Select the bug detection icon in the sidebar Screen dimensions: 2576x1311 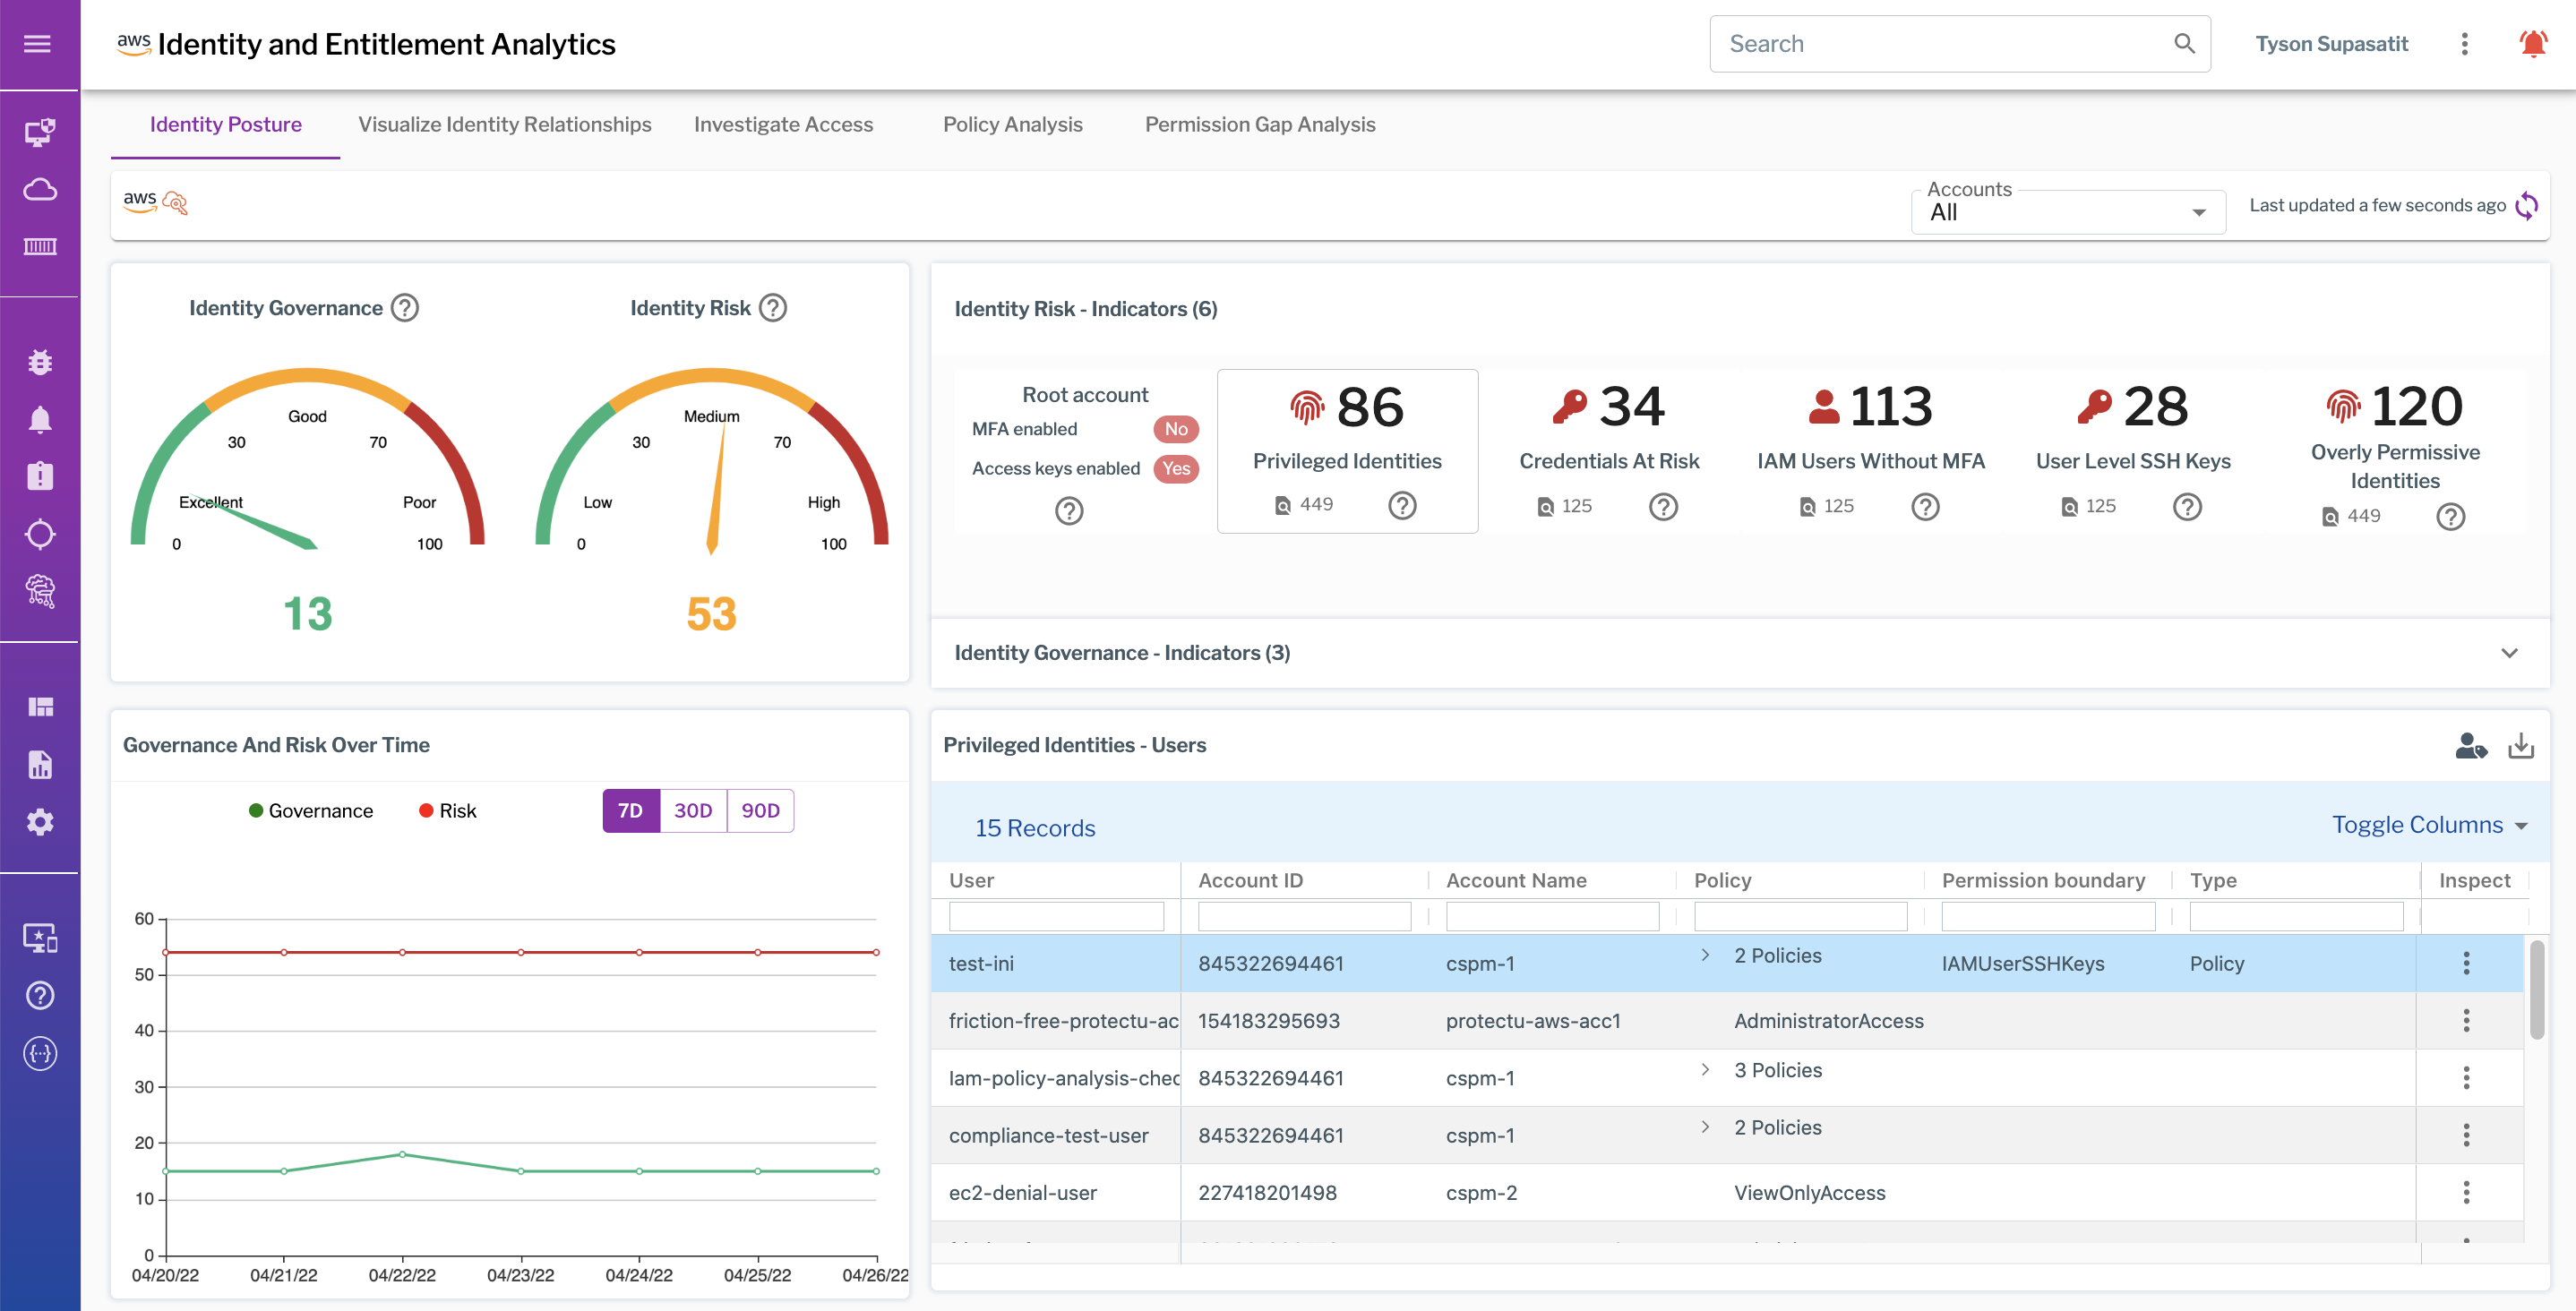click(40, 361)
